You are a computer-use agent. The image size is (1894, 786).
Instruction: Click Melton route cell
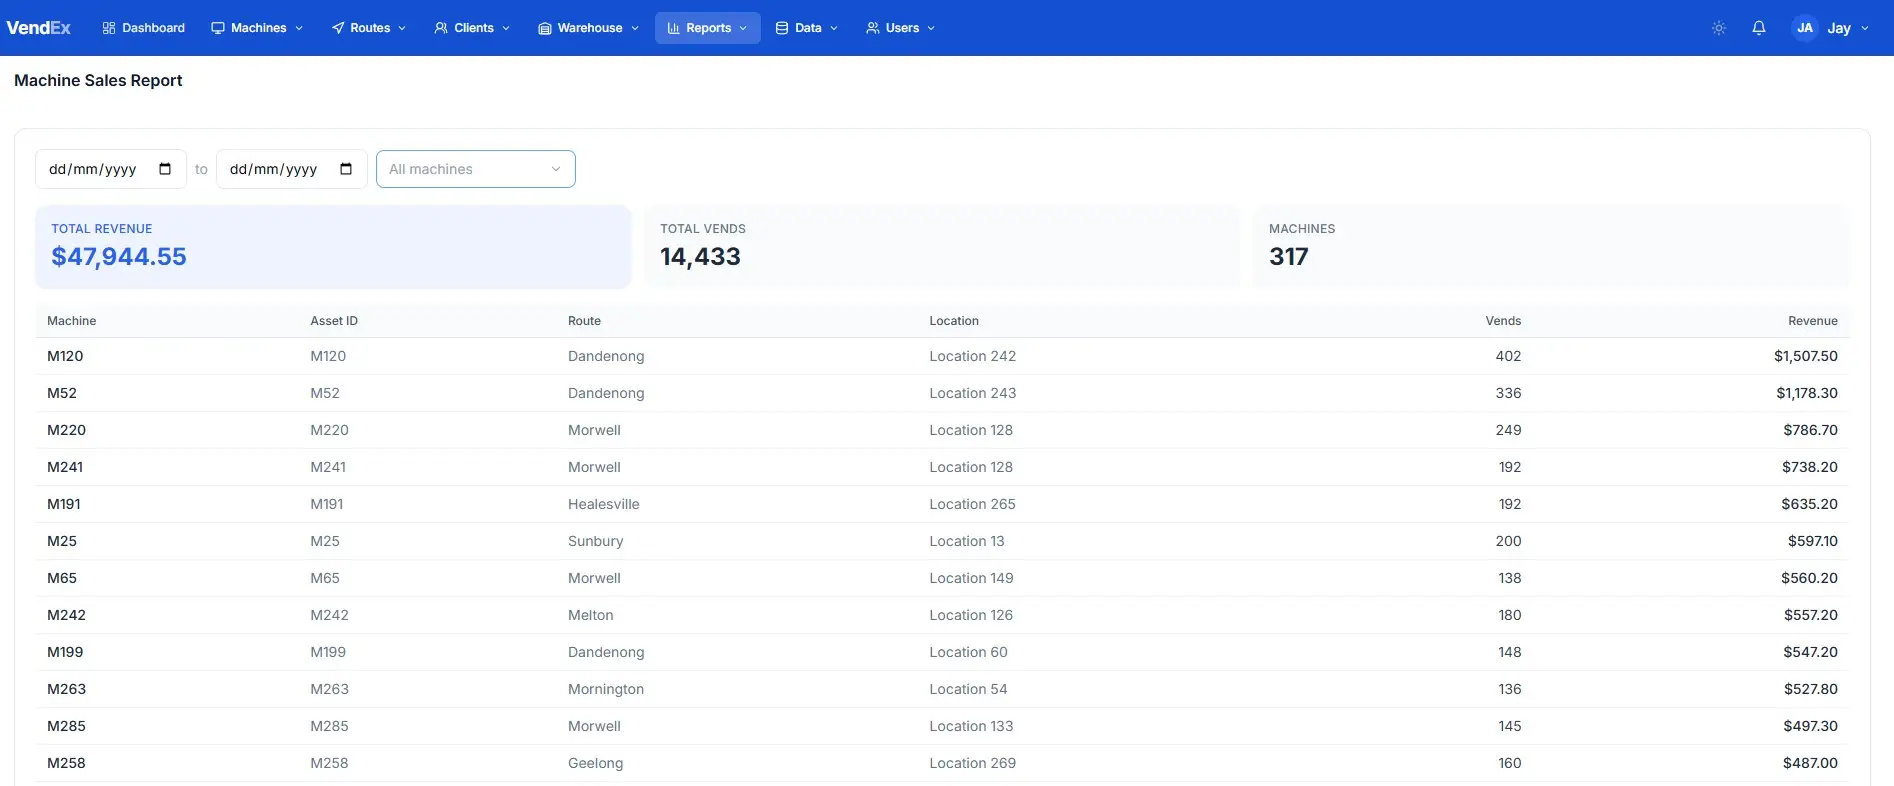point(591,615)
